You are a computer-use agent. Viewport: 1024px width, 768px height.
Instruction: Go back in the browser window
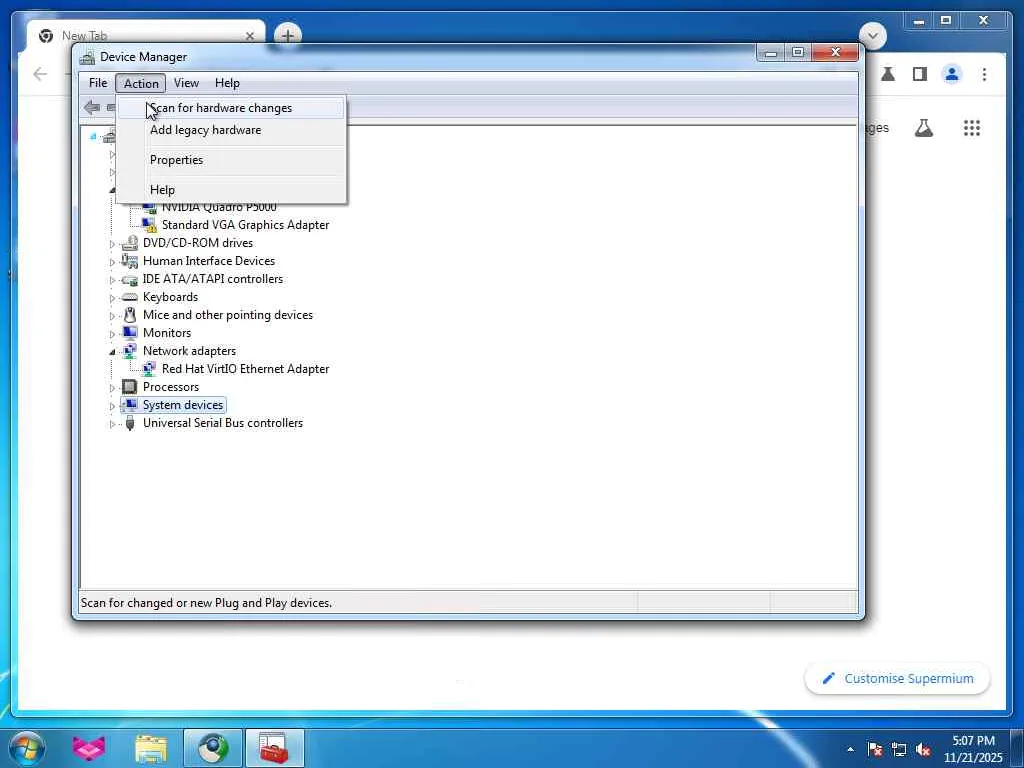point(40,74)
